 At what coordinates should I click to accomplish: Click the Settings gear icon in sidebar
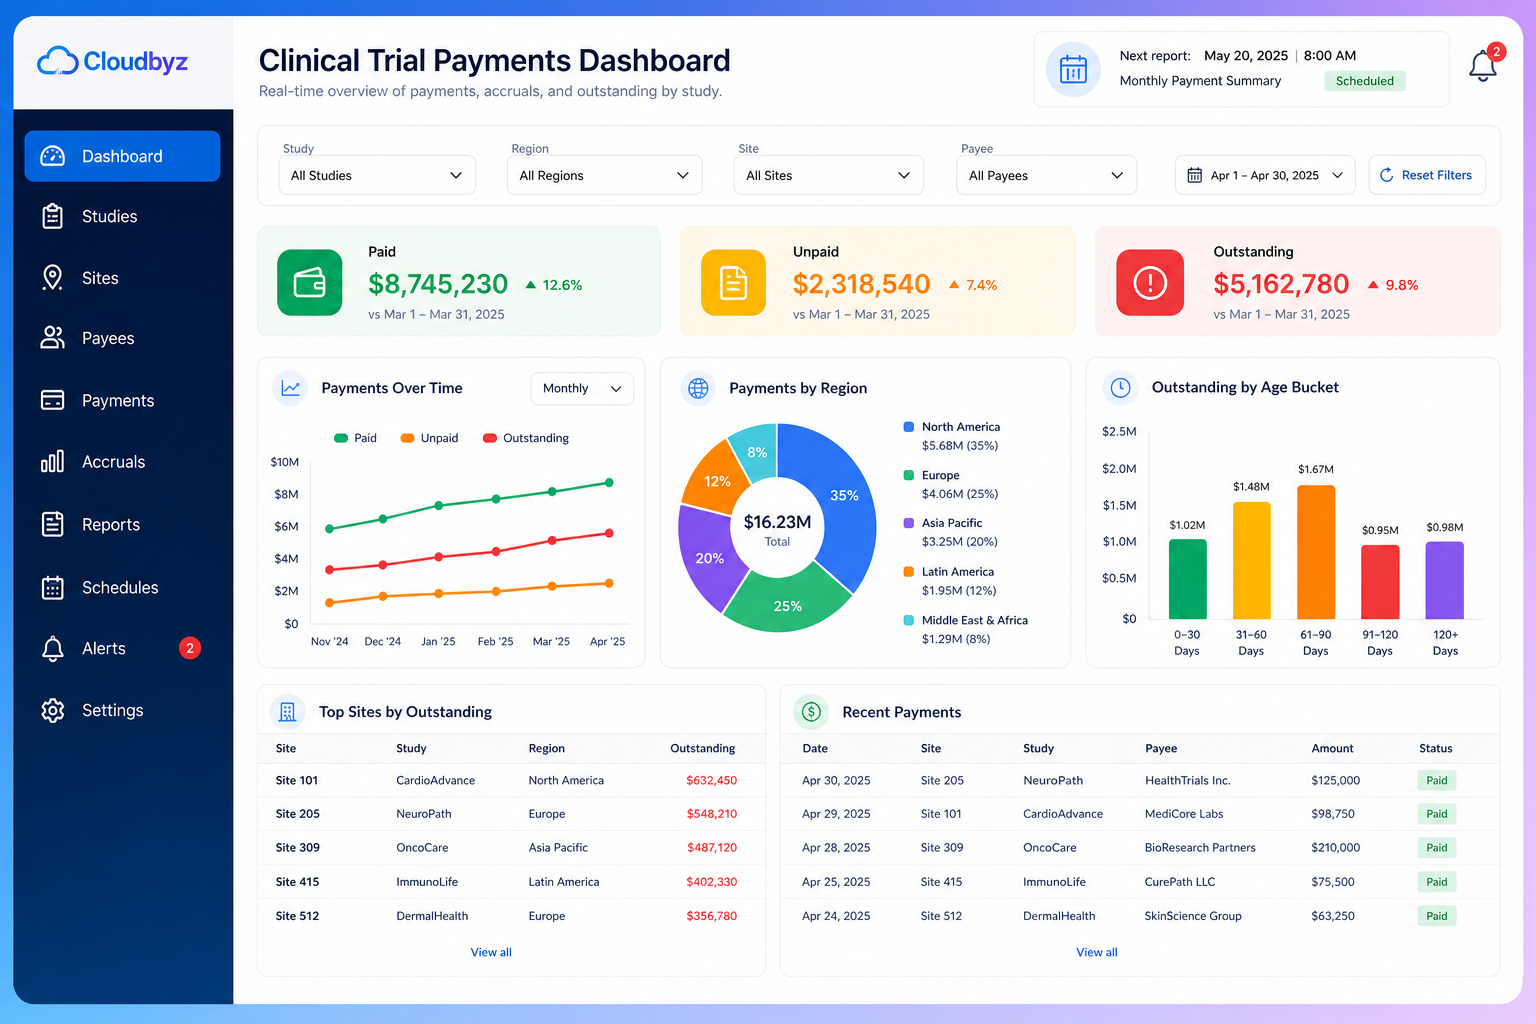[53, 710]
